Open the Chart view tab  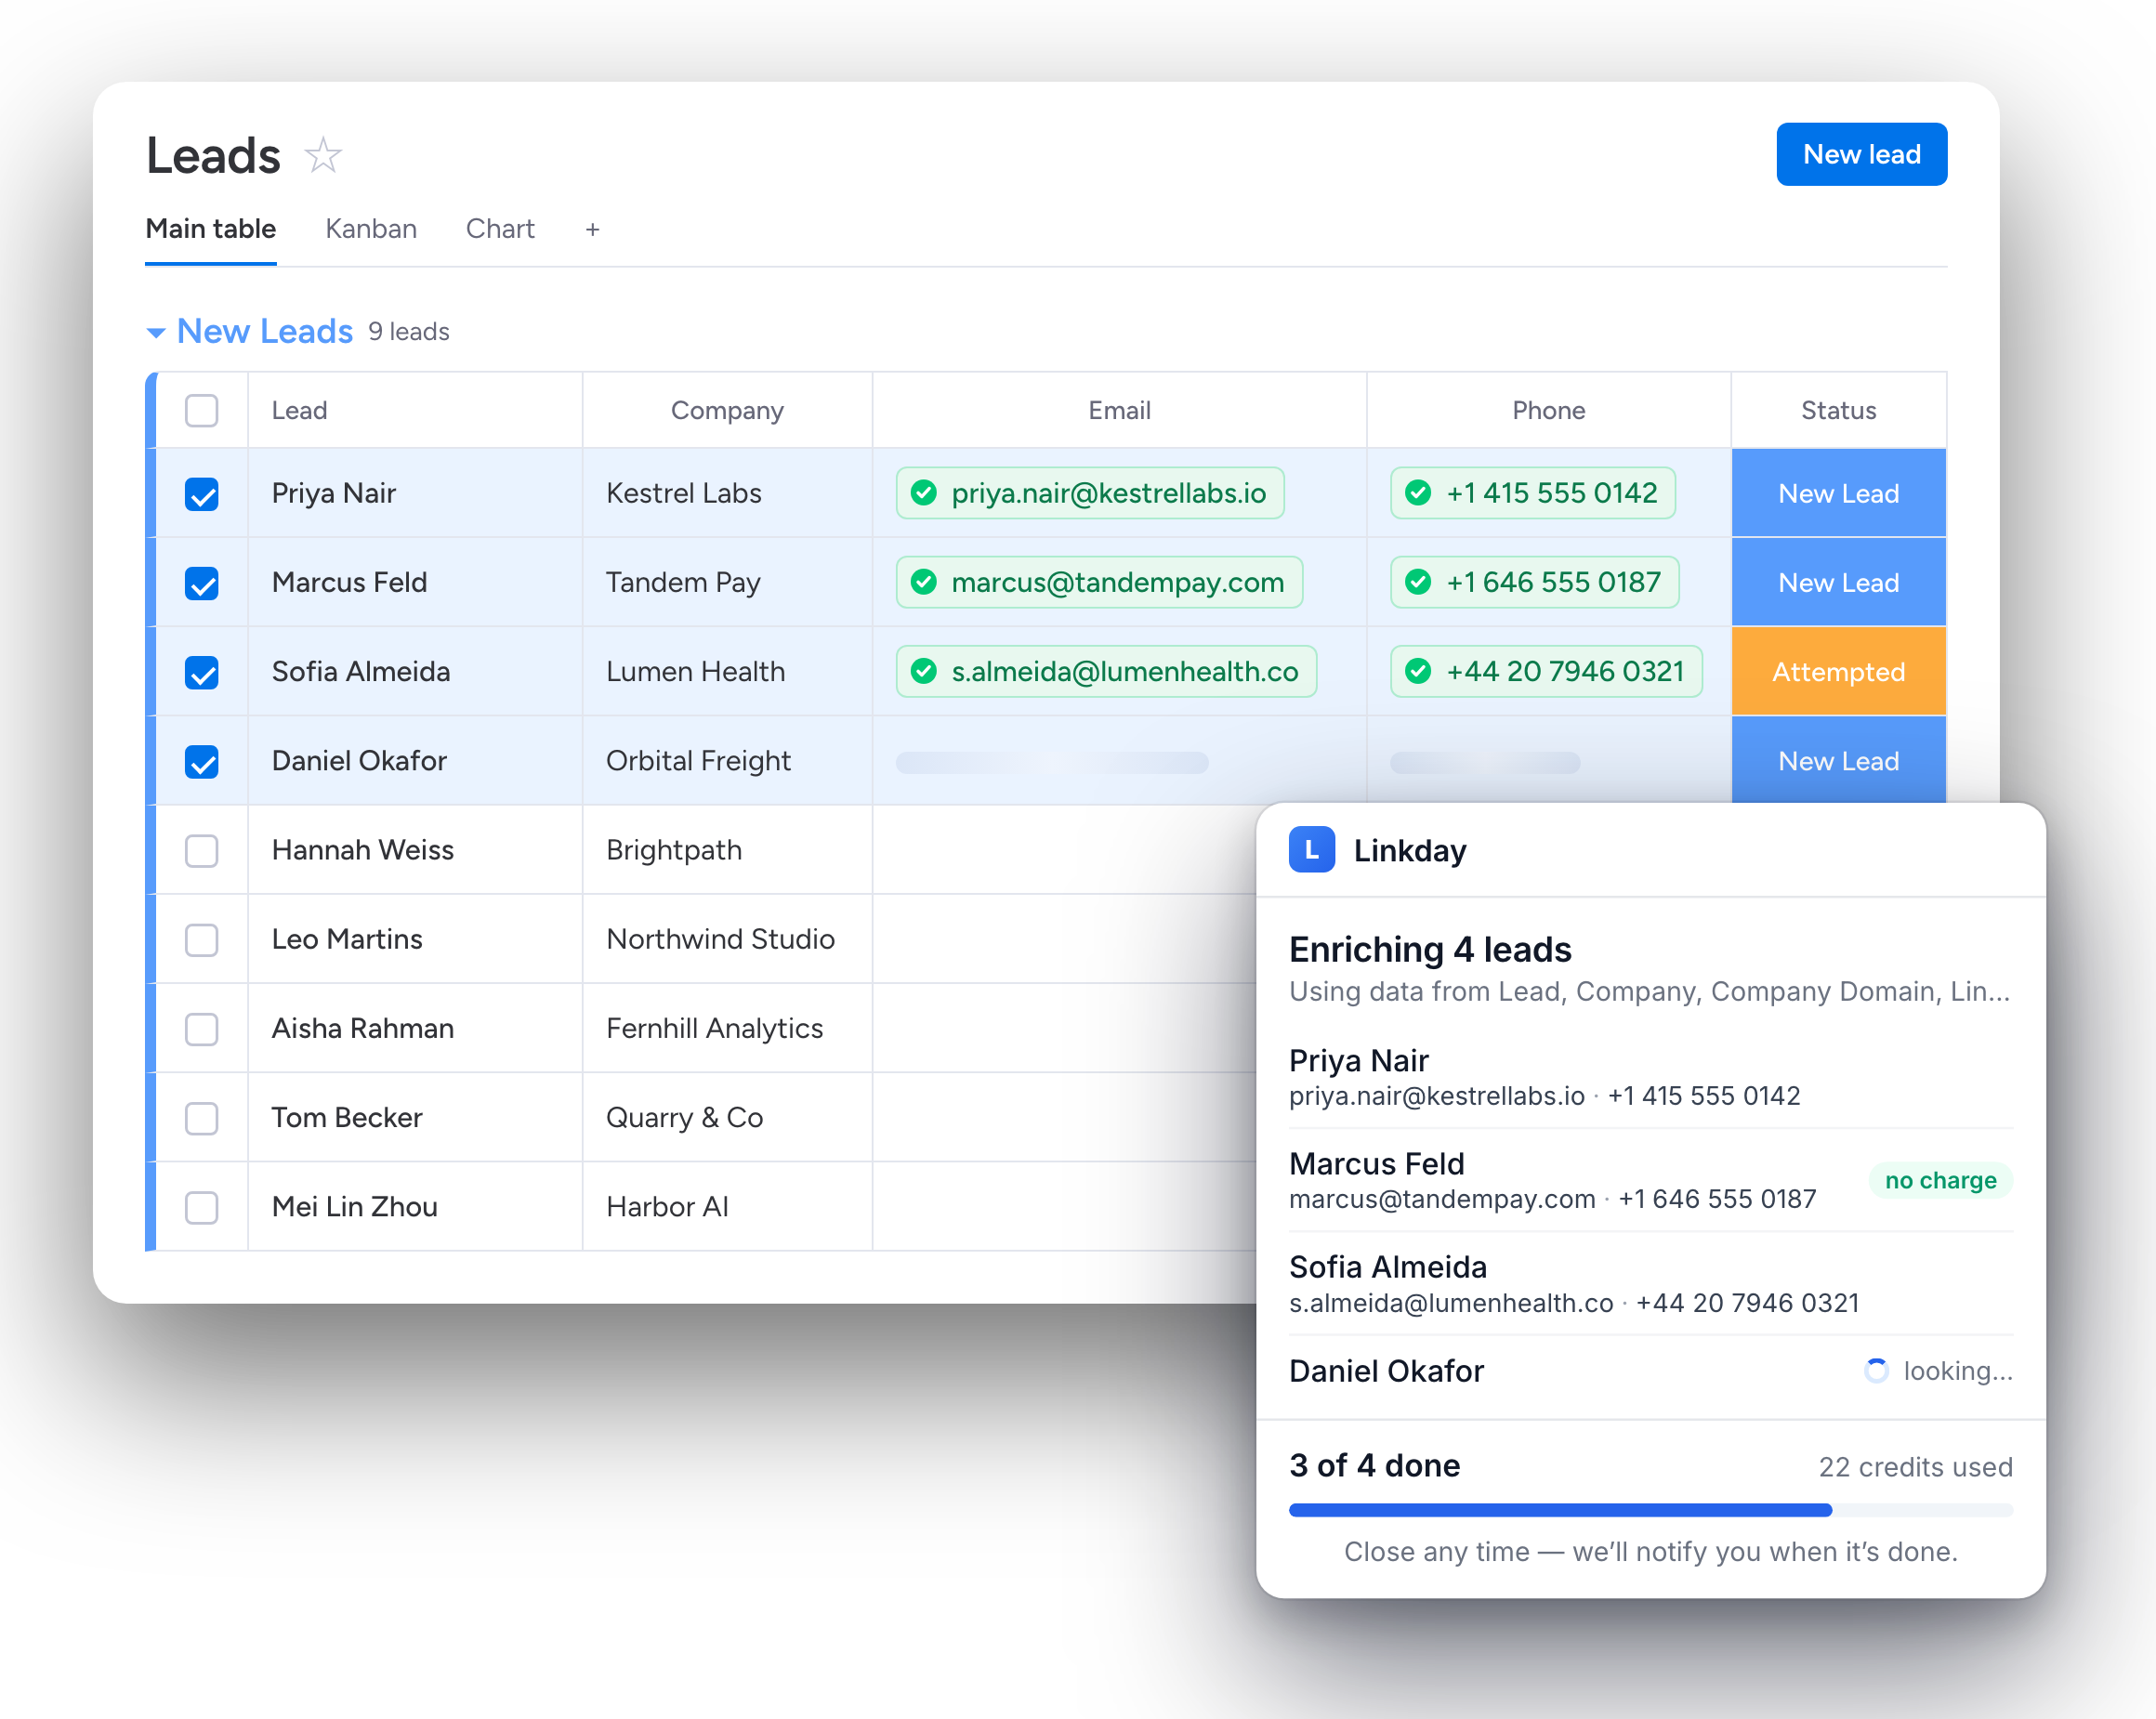pos(500,229)
